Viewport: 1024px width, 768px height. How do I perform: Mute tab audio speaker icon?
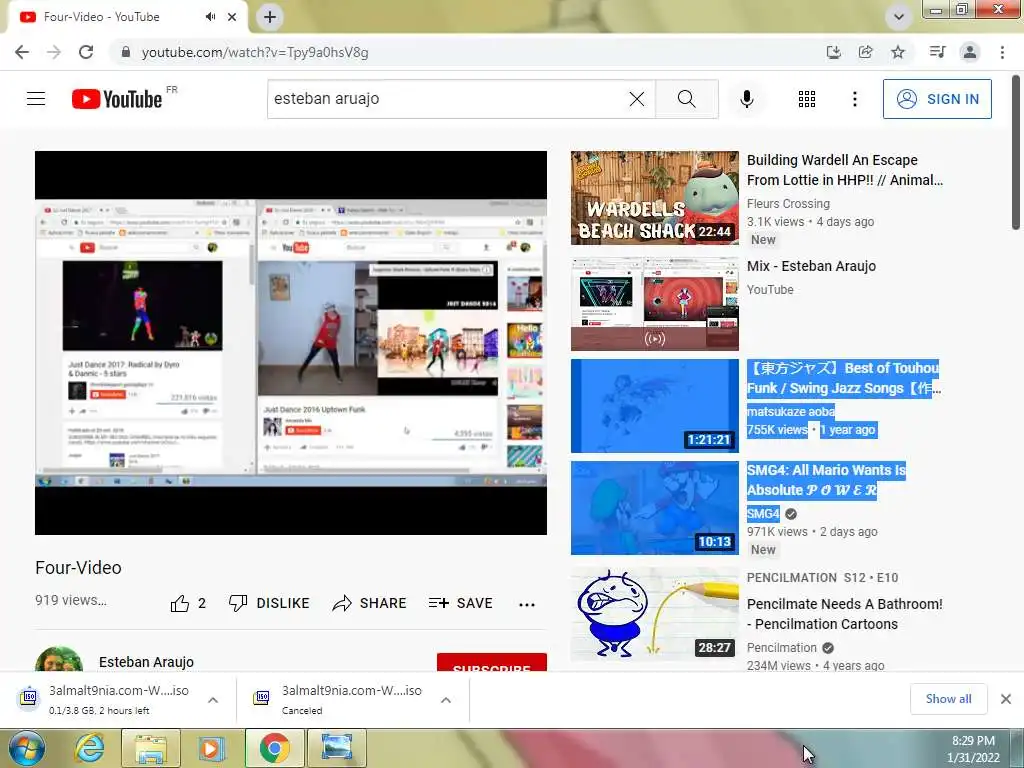210,17
